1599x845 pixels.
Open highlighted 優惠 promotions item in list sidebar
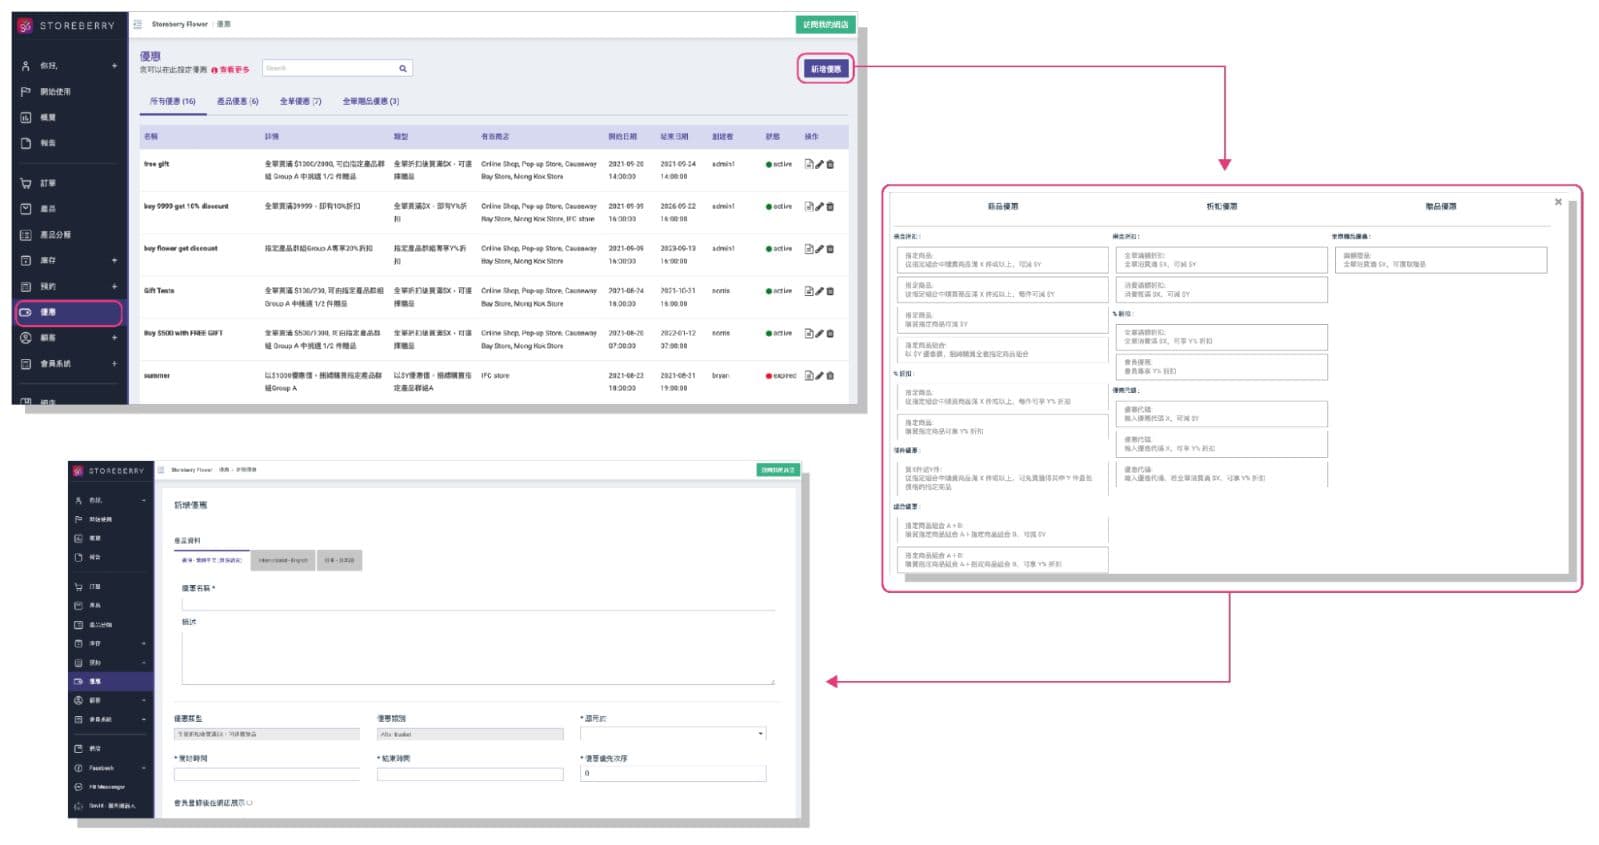[x=68, y=312]
